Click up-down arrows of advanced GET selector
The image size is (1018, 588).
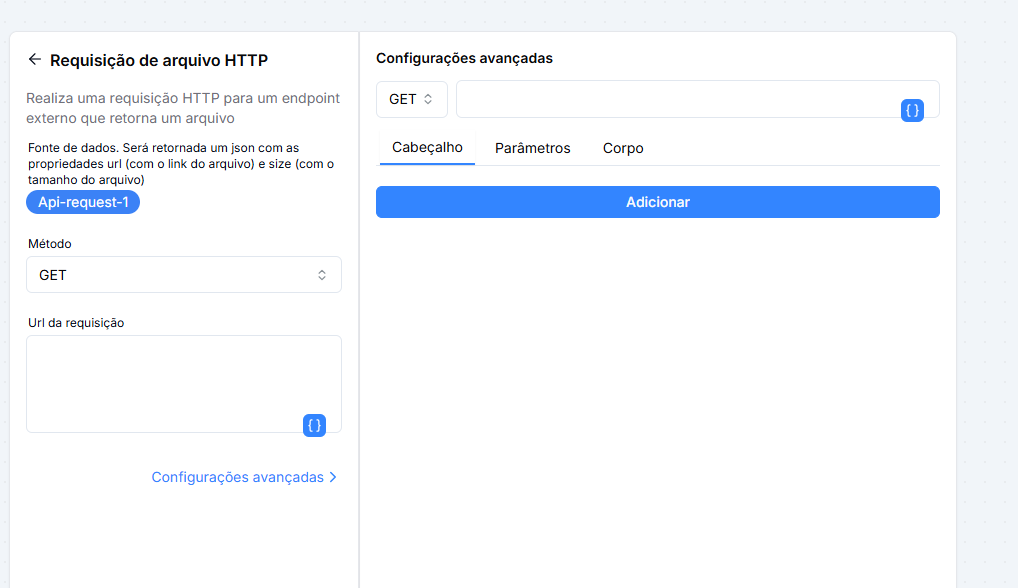pyautogui.click(x=428, y=99)
